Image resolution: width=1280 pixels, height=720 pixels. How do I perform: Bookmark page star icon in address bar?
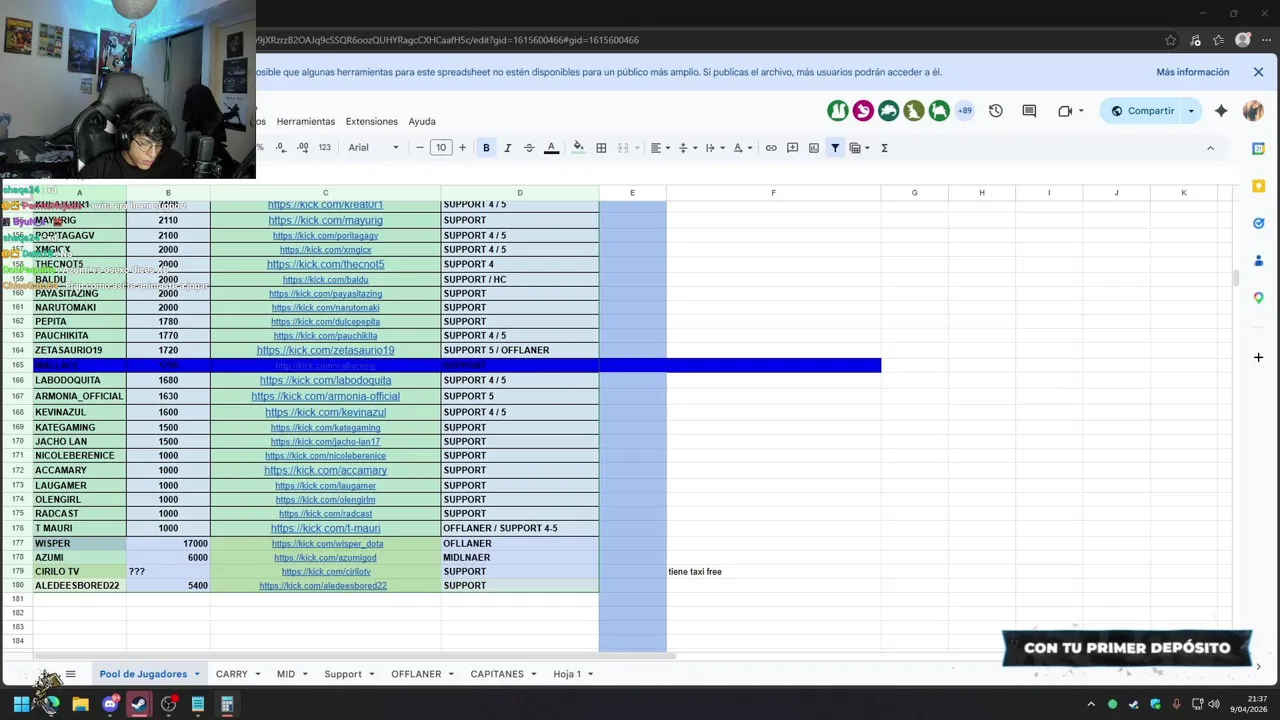point(1171,40)
